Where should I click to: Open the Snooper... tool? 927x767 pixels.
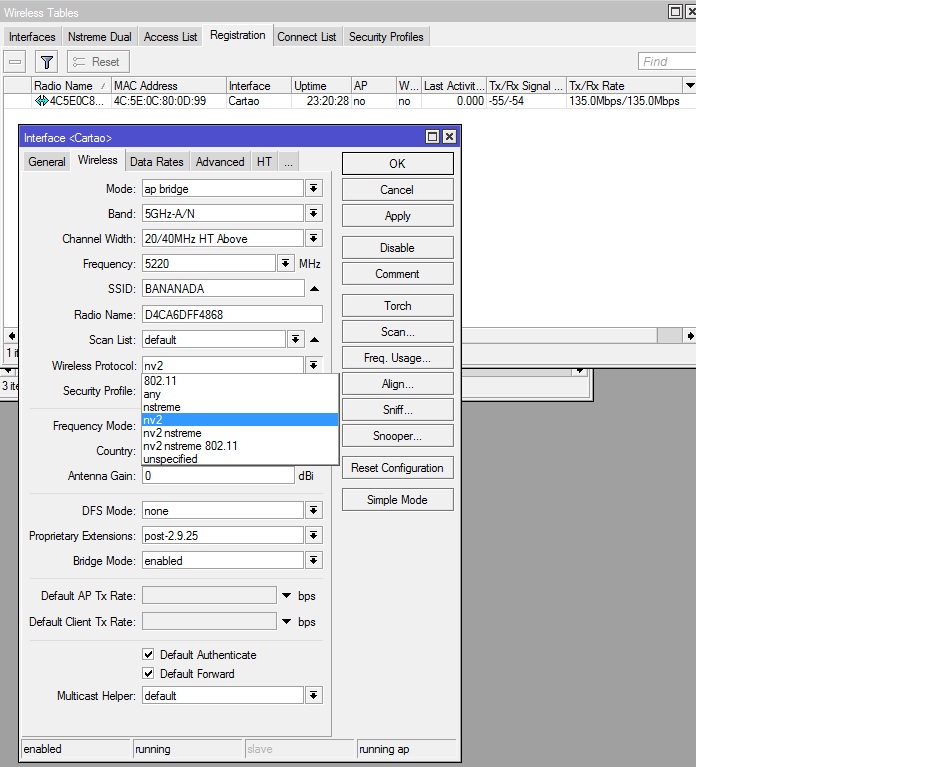pyautogui.click(x=397, y=436)
